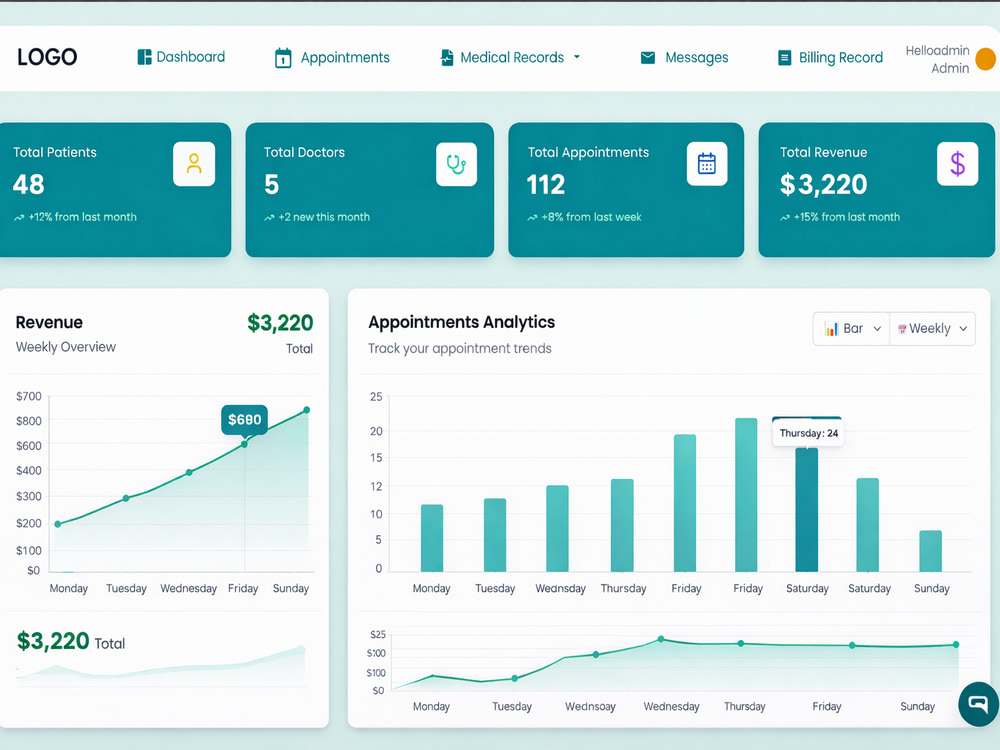Open the chat support bubble icon
Image resolution: width=1000 pixels, height=750 pixels.
tap(979, 703)
